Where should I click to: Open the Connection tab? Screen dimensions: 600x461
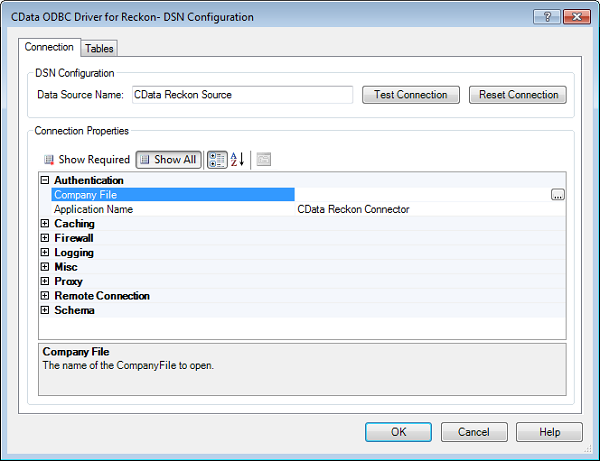[49, 47]
